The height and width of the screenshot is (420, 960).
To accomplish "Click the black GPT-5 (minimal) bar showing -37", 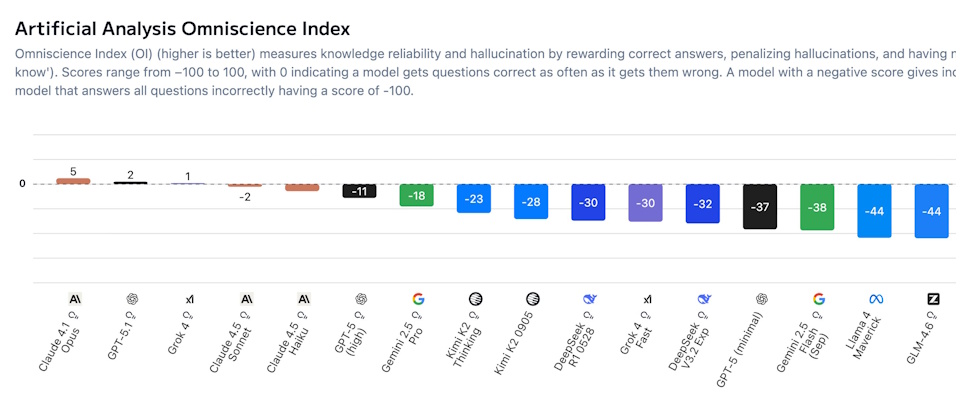I will pos(760,206).
